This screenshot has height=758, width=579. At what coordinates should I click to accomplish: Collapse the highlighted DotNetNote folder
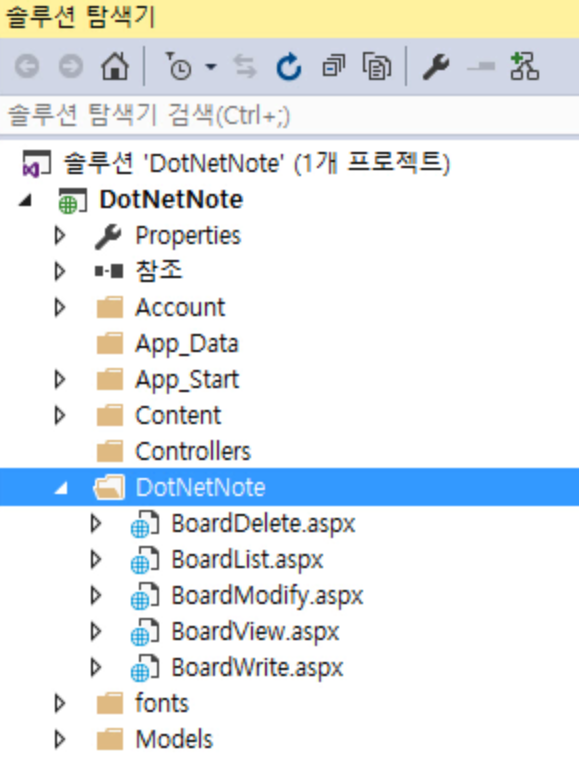click(61, 488)
